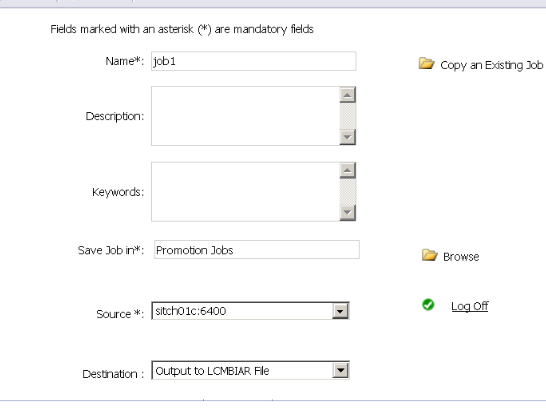Click the Browse text link
Image resolution: width=546 pixels, height=413 pixels.
461,257
